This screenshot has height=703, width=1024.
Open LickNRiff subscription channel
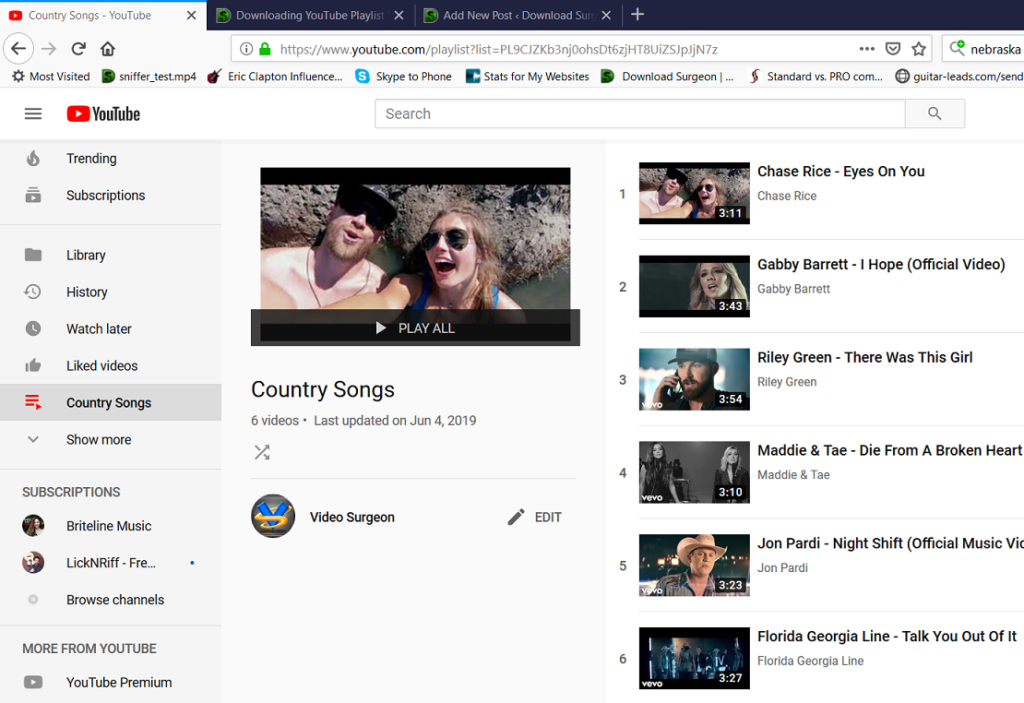point(110,563)
